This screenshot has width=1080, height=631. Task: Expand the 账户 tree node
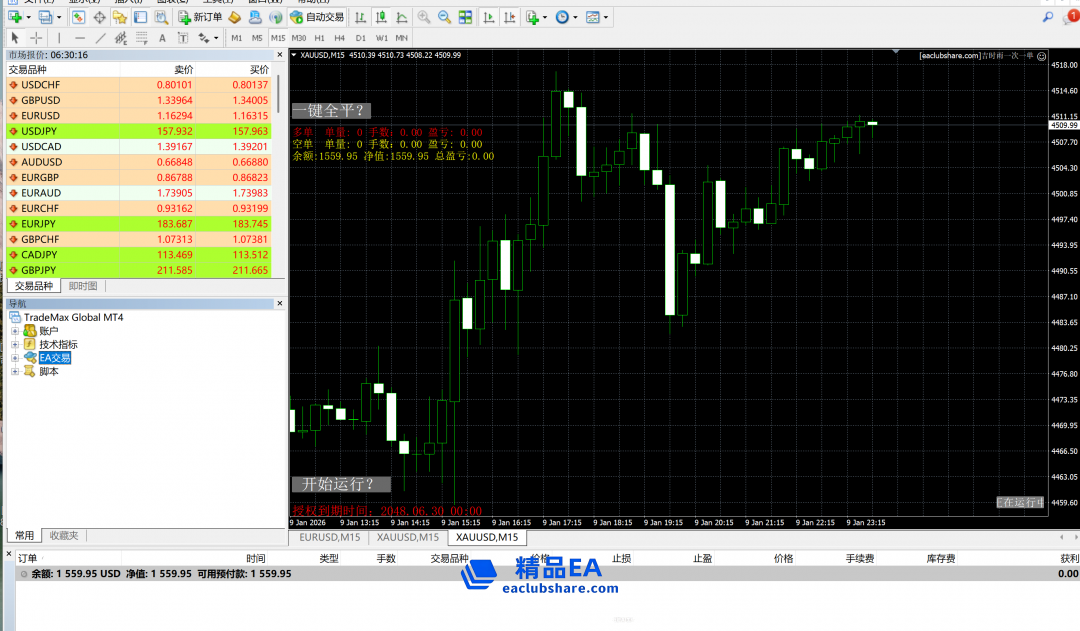click(x=15, y=331)
